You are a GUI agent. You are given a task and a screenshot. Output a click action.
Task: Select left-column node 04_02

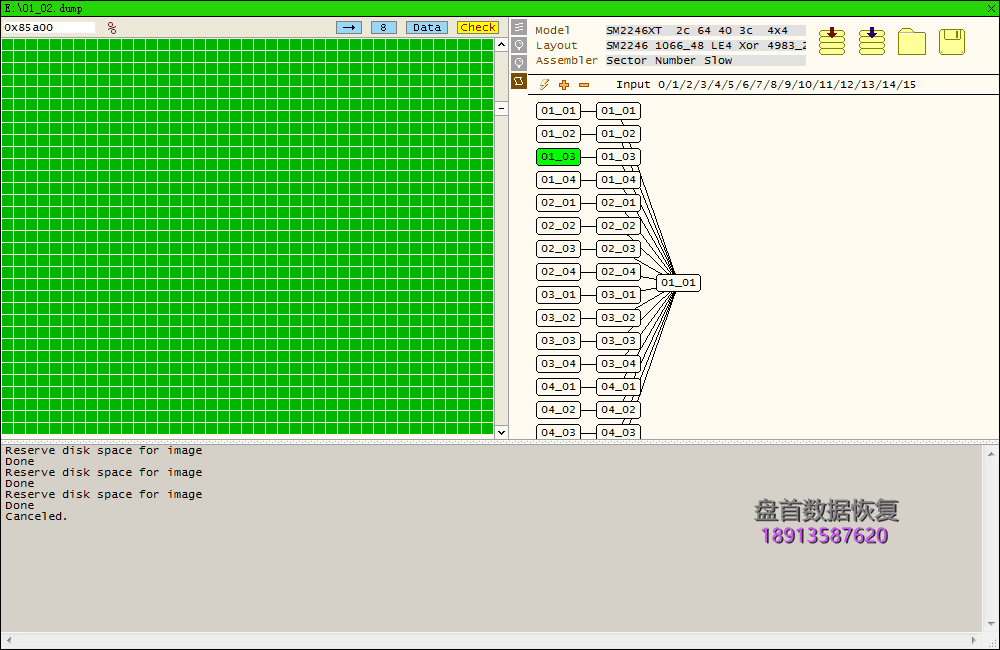558,410
